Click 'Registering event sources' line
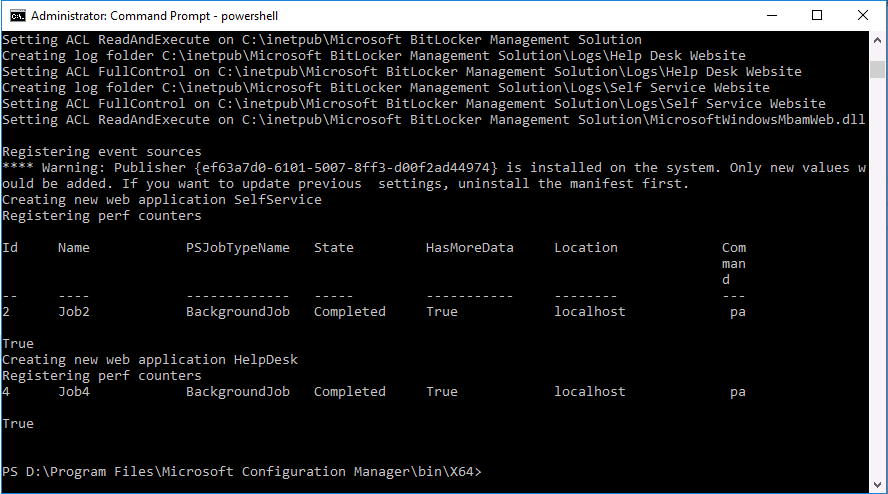The width and height of the screenshot is (888, 494). point(102,152)
